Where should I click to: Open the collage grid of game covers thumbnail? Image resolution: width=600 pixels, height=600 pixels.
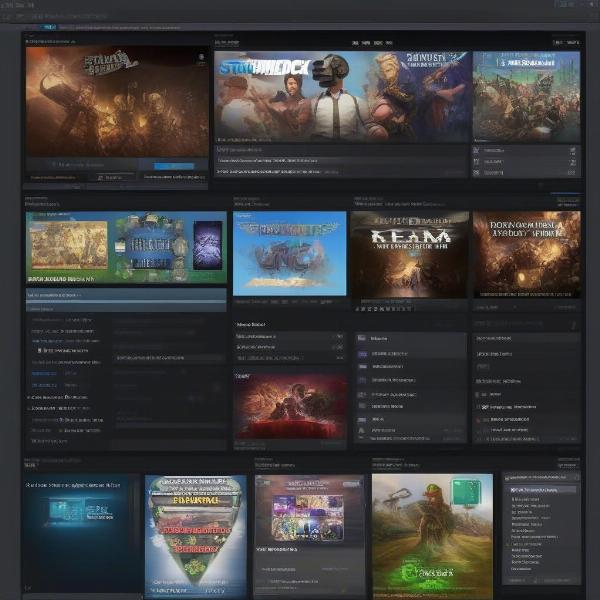[309, 517]
